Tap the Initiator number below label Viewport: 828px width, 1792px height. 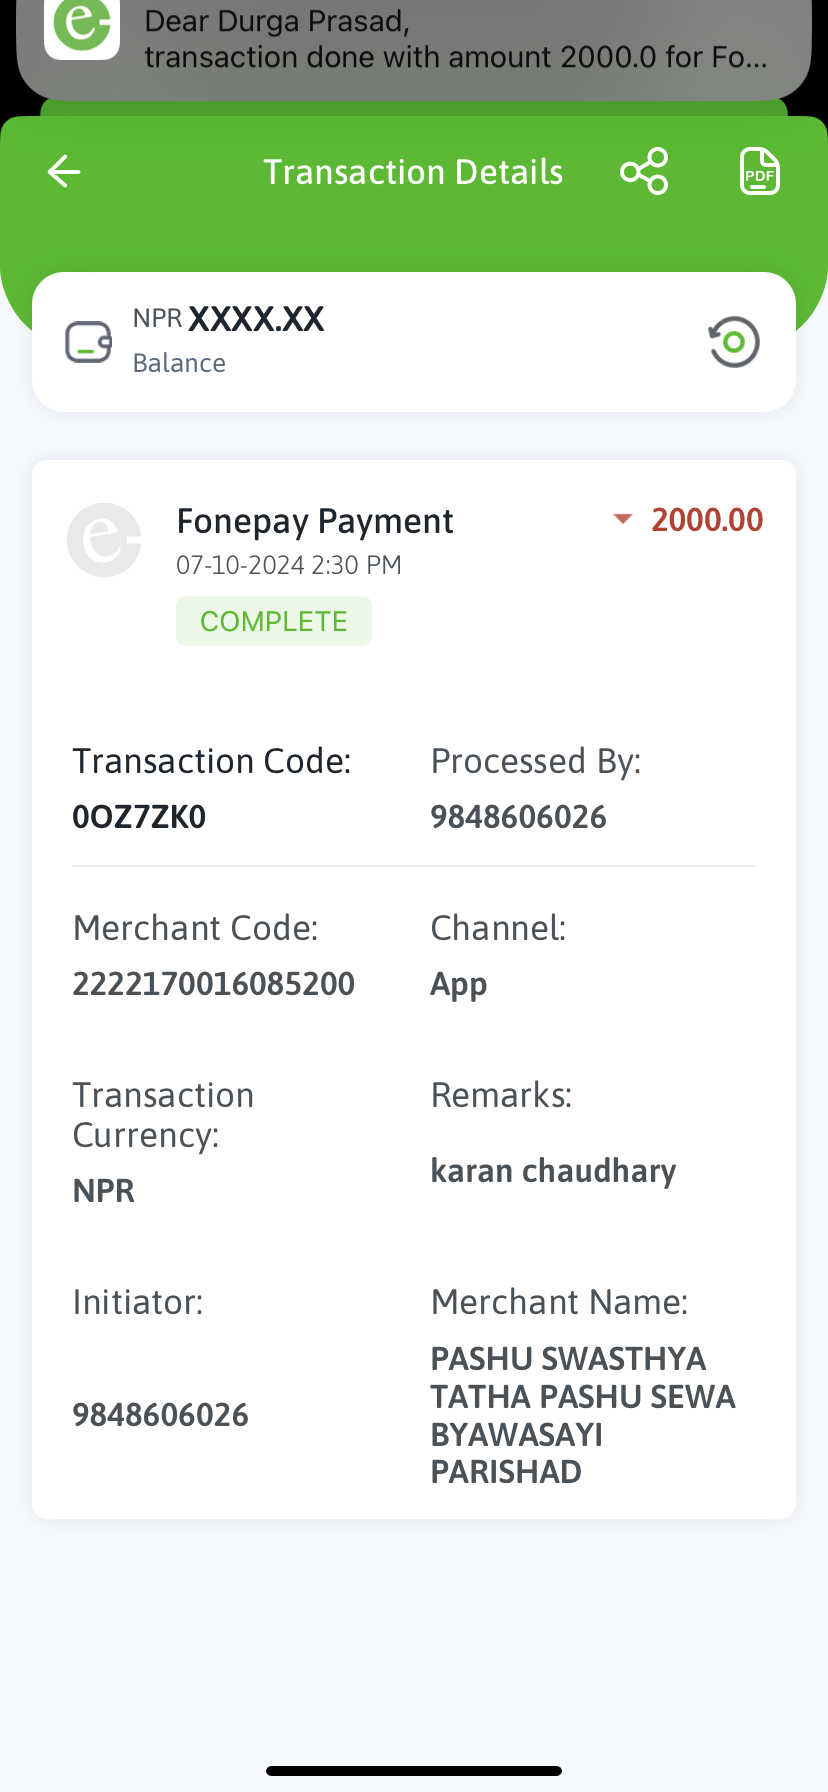click(x=160, y=1415)
